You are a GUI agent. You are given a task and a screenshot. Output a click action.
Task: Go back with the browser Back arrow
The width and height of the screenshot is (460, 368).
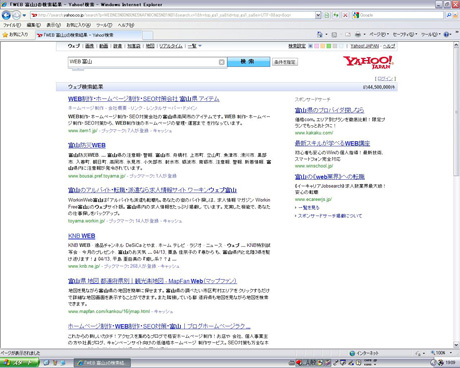[6, 15]
